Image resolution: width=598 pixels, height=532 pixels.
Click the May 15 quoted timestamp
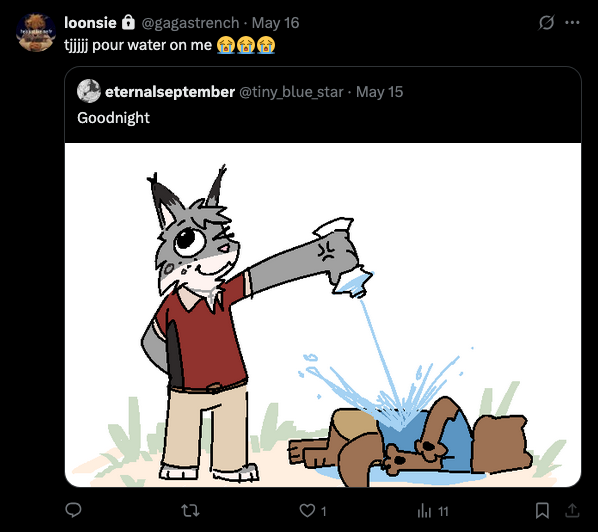[379, 92]
